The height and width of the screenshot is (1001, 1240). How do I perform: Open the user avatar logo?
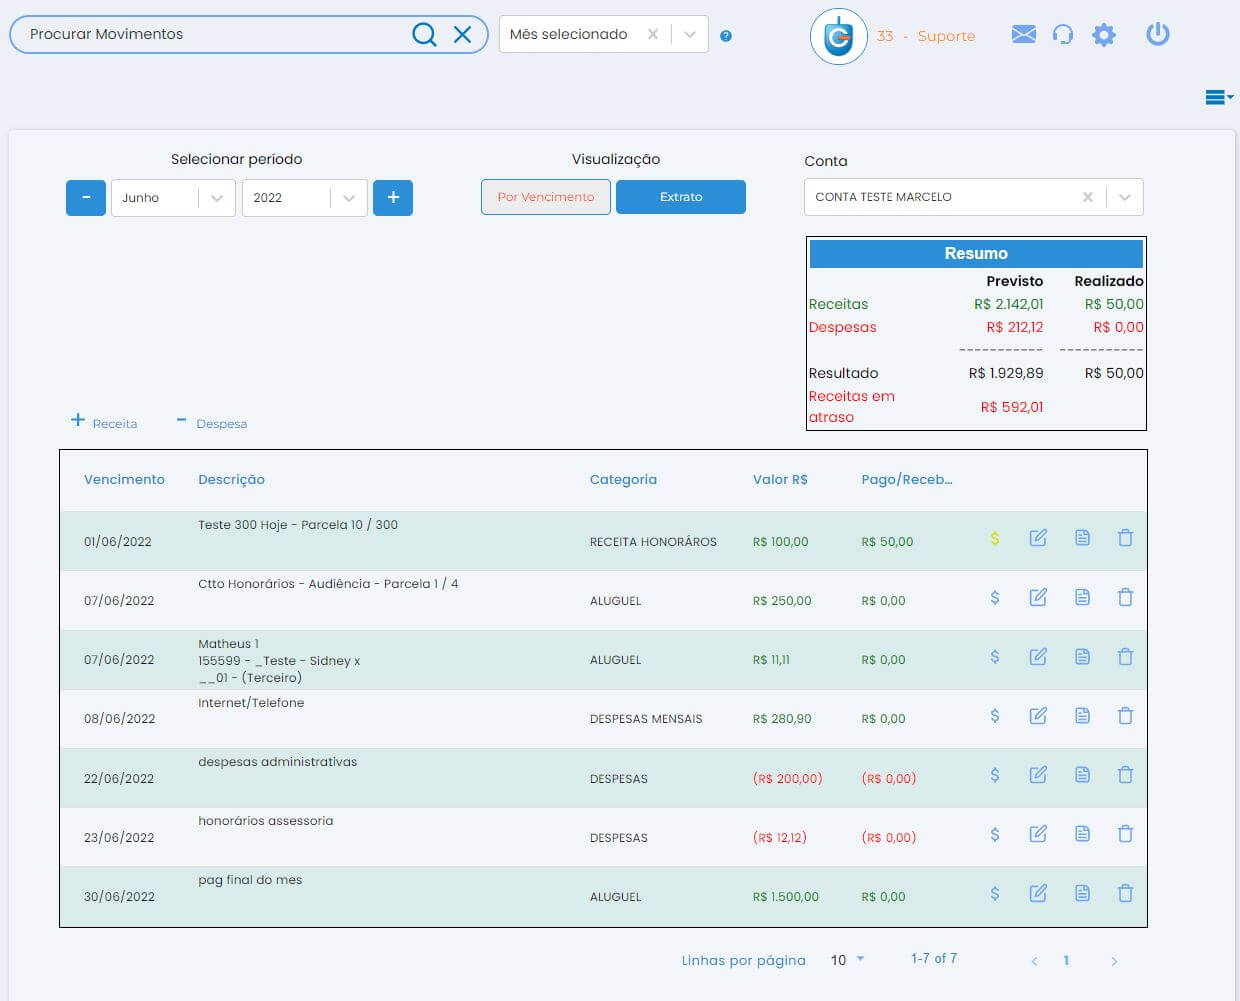[838, 36]
